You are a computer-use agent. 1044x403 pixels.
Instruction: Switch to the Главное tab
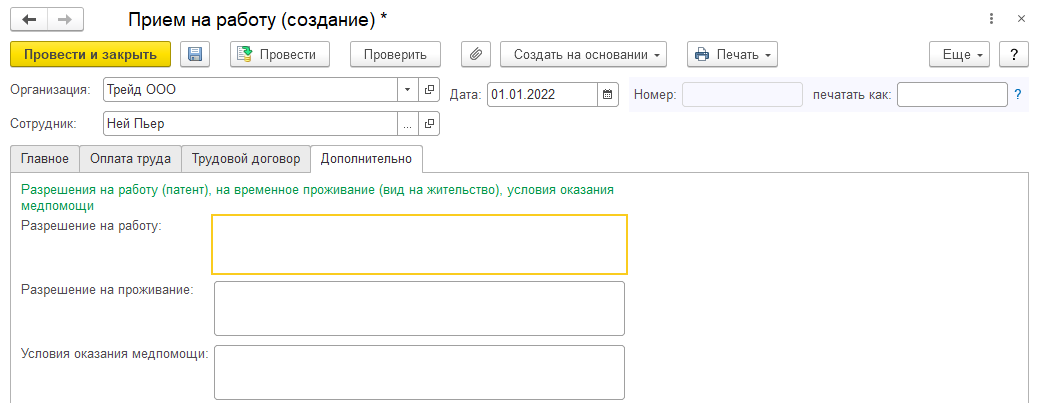(x=45, y=159)
